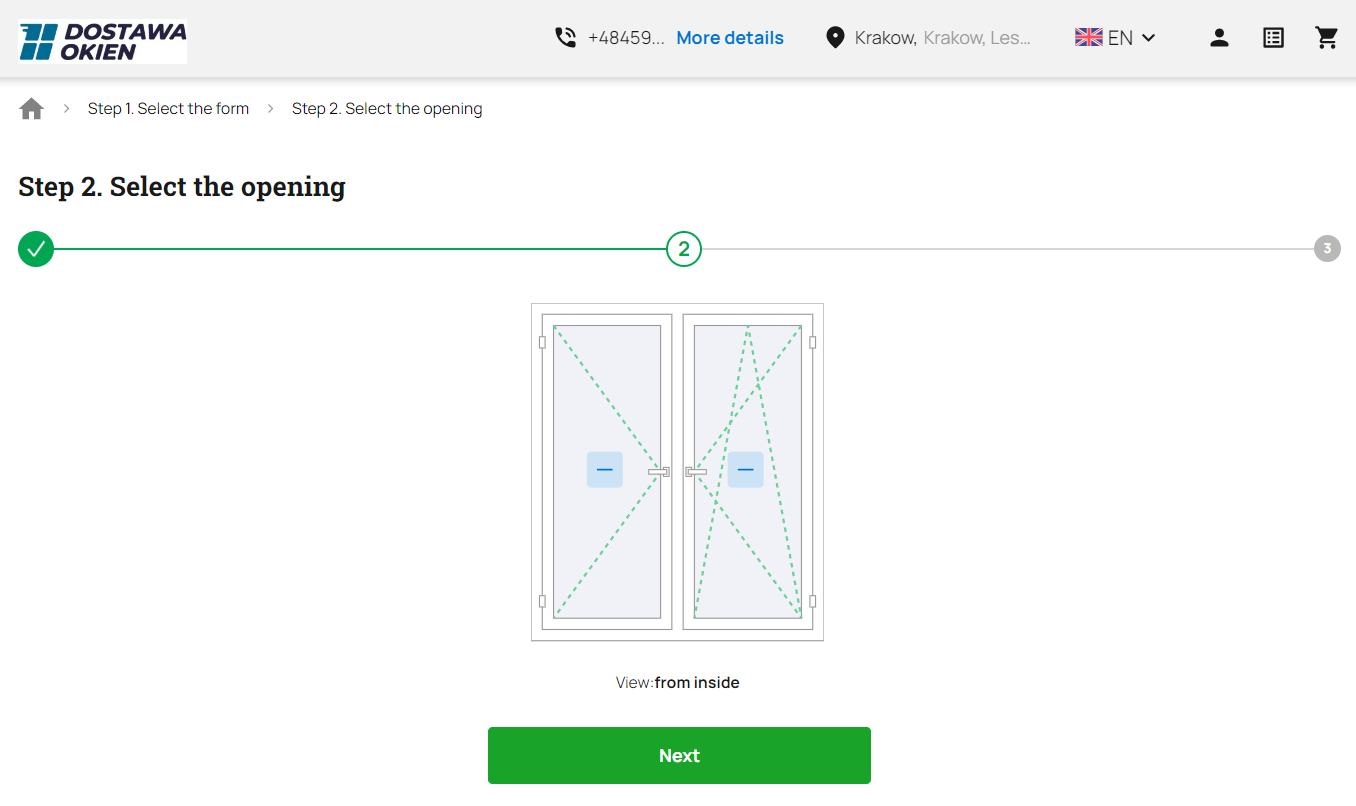Go to Step 1. Select the form
Image resolution: width=1356 pixels, height=806 pixels.
168,108
